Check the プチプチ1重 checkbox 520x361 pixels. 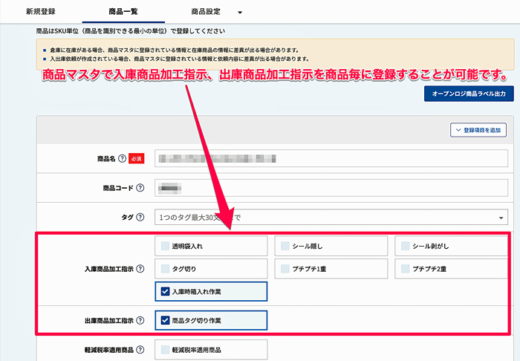click(x=285, y=269)
